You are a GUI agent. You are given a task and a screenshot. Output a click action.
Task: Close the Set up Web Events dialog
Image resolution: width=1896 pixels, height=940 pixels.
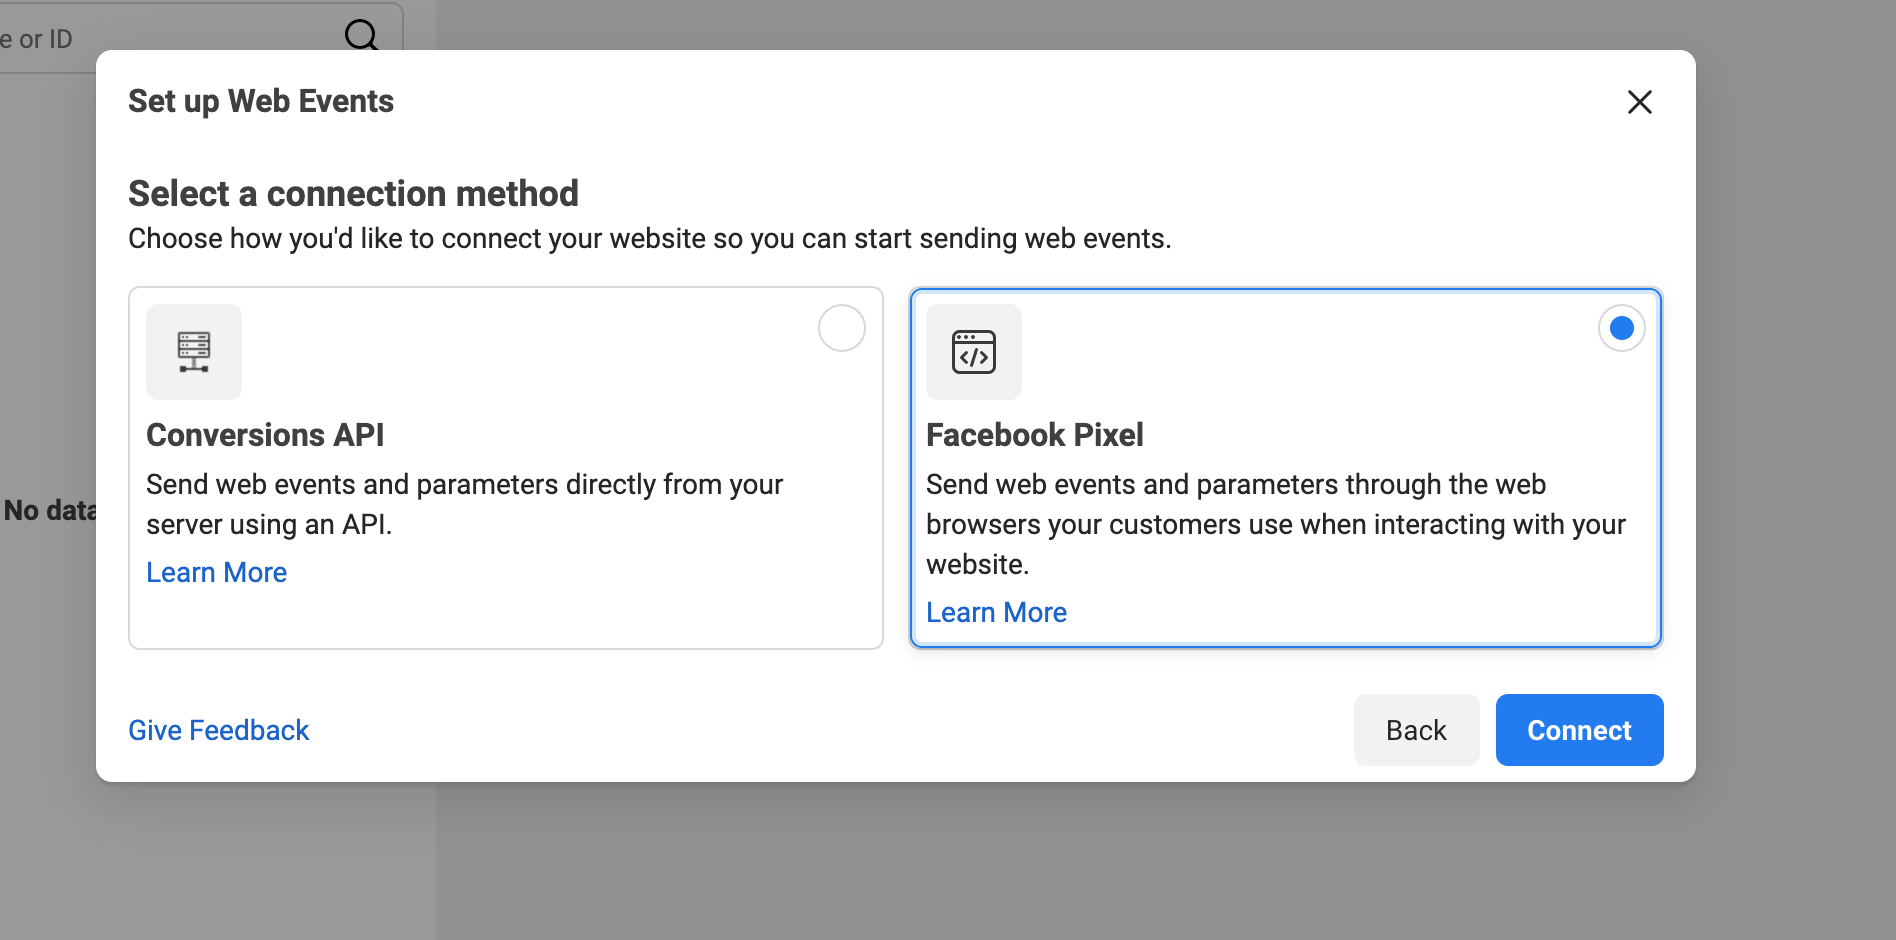(1639, 102)
